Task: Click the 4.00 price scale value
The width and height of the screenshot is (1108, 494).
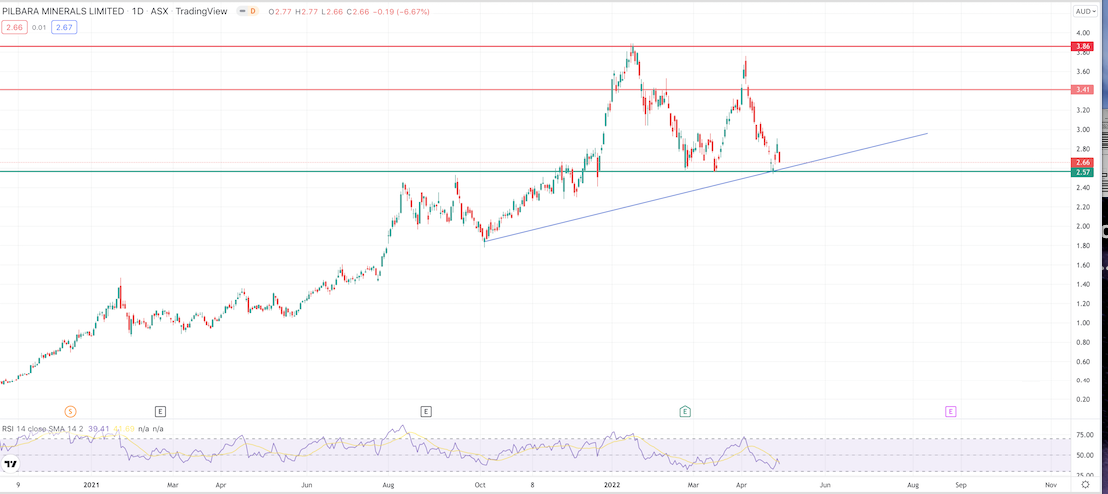Action: [1083, 33]
